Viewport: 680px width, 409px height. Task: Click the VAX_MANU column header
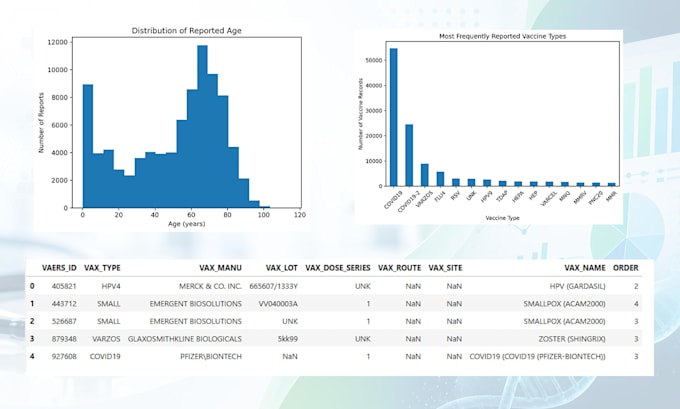pos(220,268)
